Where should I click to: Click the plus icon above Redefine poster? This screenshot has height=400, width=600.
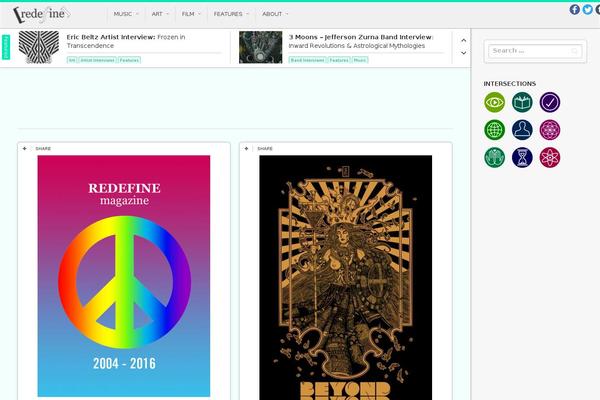(x=24, y=149)
